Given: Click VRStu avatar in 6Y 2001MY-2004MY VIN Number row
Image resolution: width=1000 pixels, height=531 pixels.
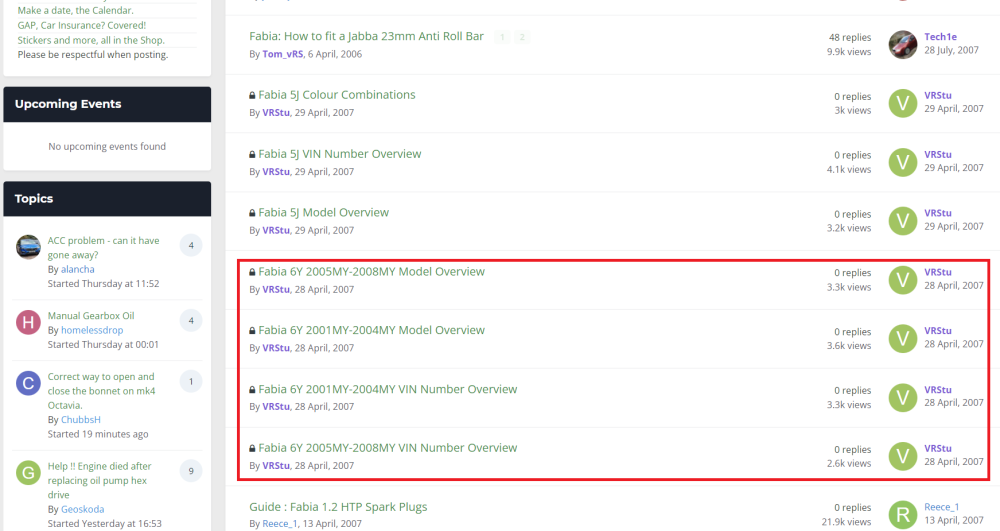Looking at the screenshot, I should [x=902, y=397].
